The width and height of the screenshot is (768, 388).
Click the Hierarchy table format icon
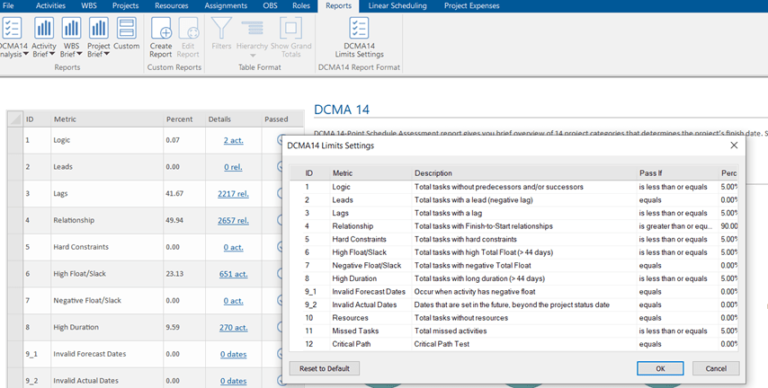point(252,28)
